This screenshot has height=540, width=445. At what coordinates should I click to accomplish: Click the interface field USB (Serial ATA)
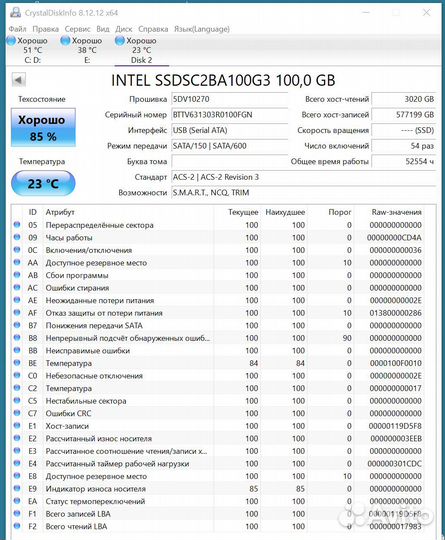coord(229,130)
